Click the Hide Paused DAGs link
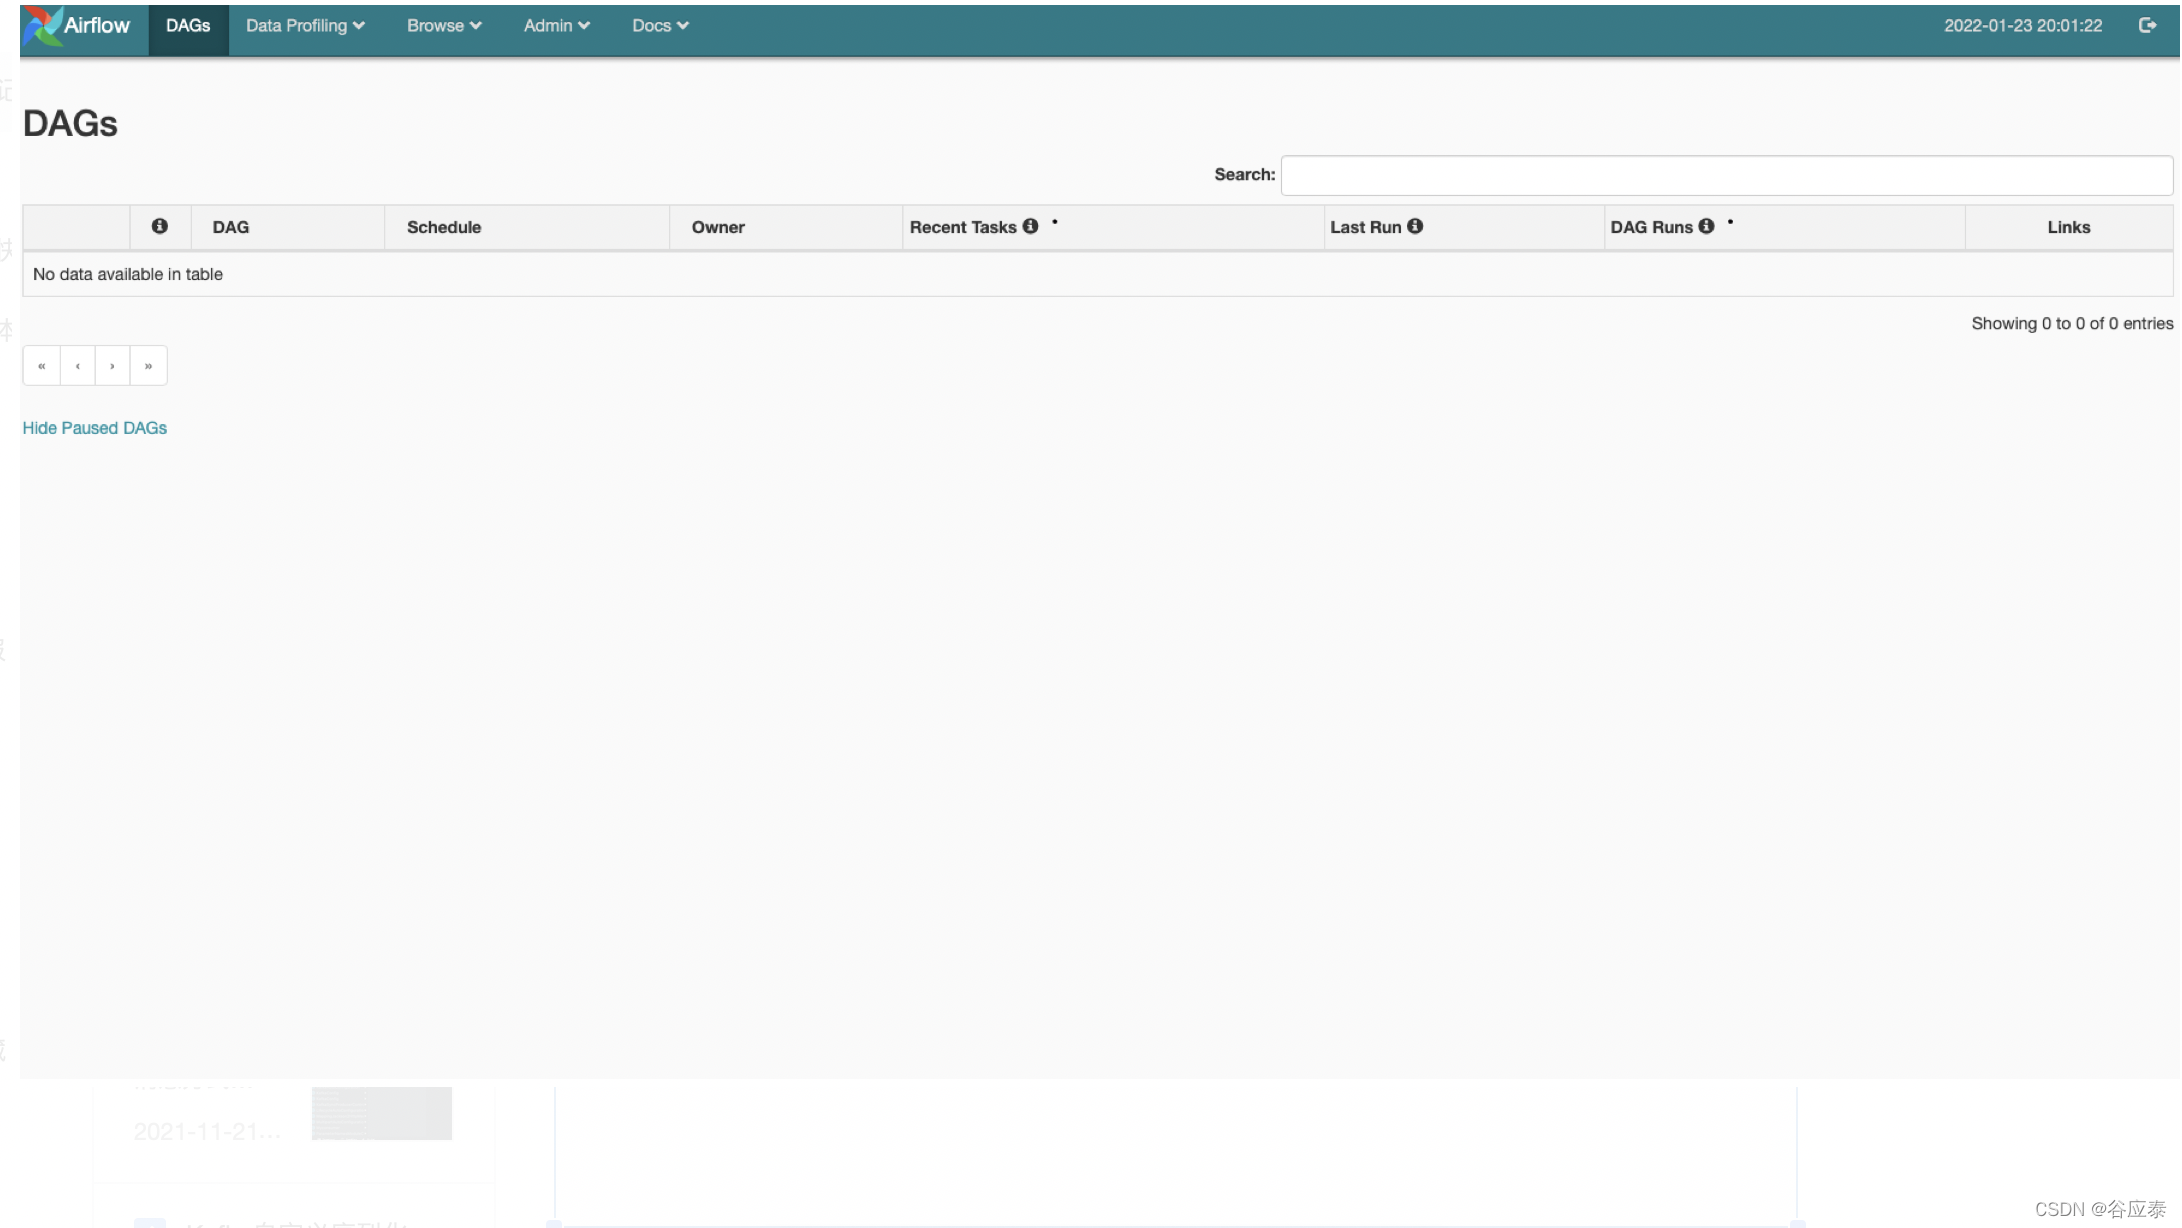The width and height of the screenshot is (2182, 1228). 95,428
